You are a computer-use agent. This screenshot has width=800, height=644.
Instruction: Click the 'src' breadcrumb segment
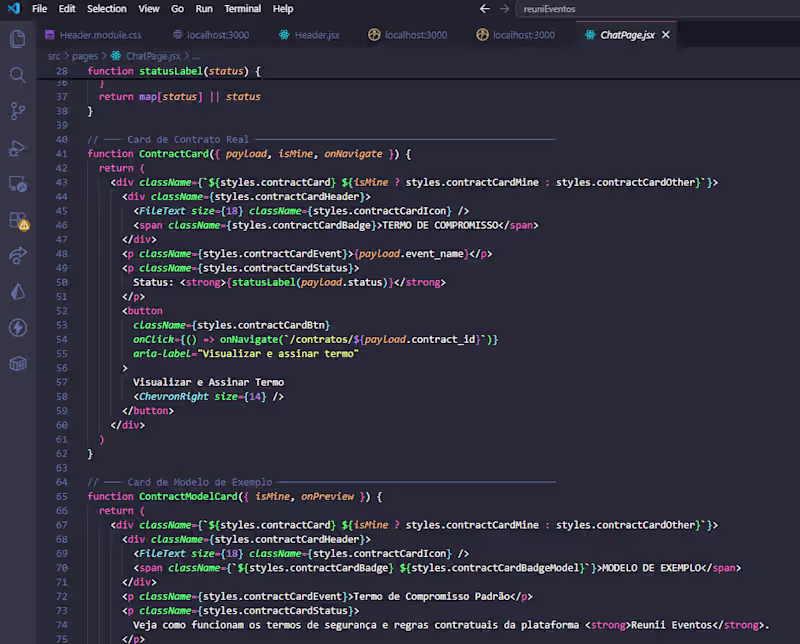[x=54, y=56]
